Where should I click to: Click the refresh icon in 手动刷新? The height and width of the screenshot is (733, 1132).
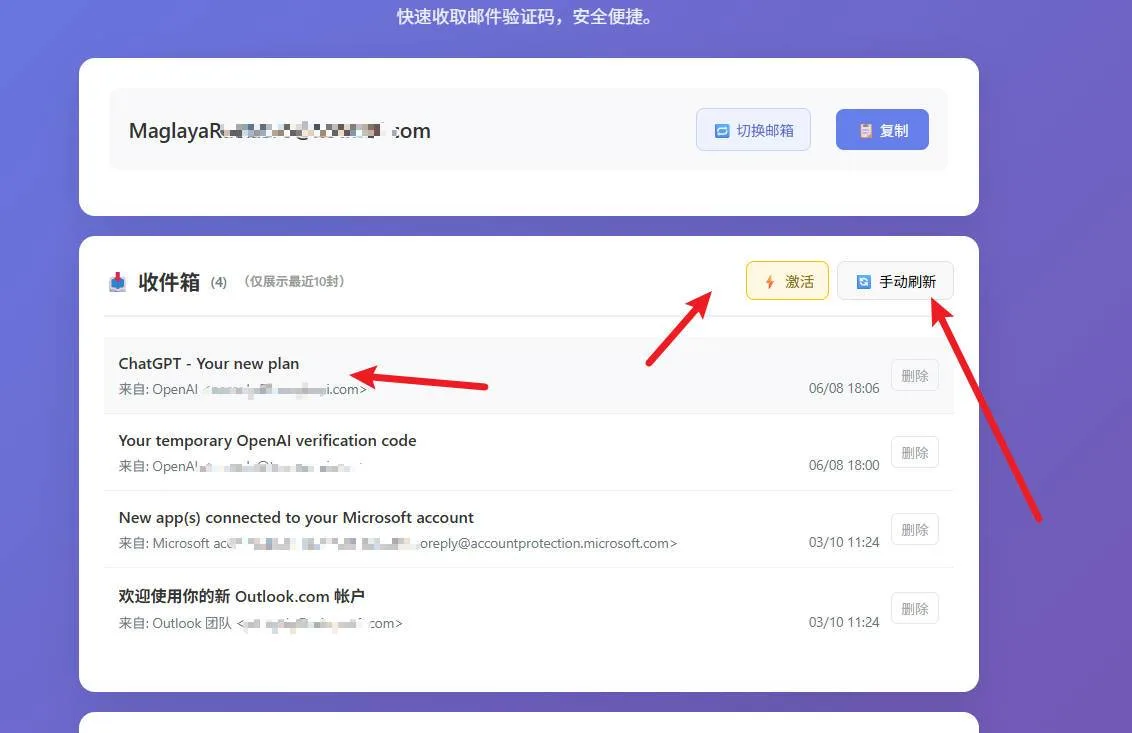click(x=863, y=282)
